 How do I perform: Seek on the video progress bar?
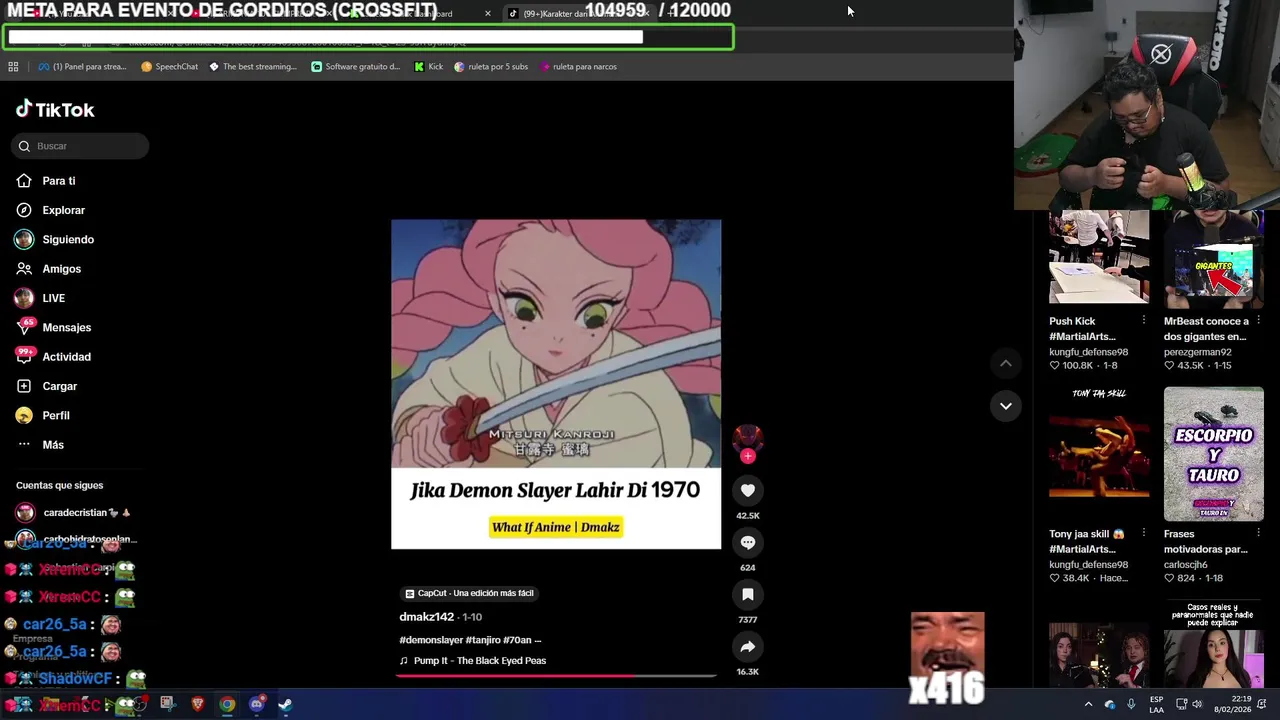[x=556, y=676]
